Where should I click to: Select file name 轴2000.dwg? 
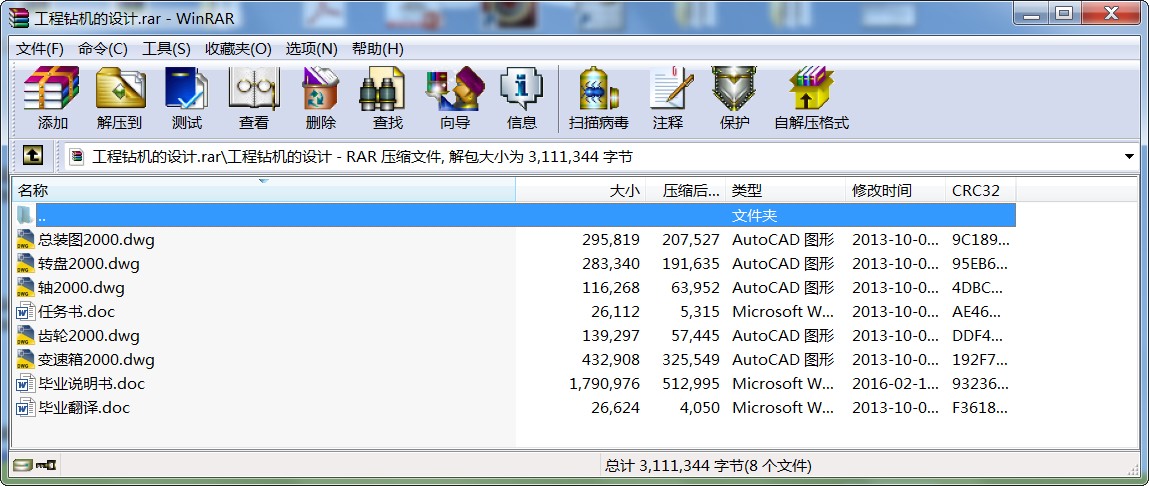click(81, 287)
